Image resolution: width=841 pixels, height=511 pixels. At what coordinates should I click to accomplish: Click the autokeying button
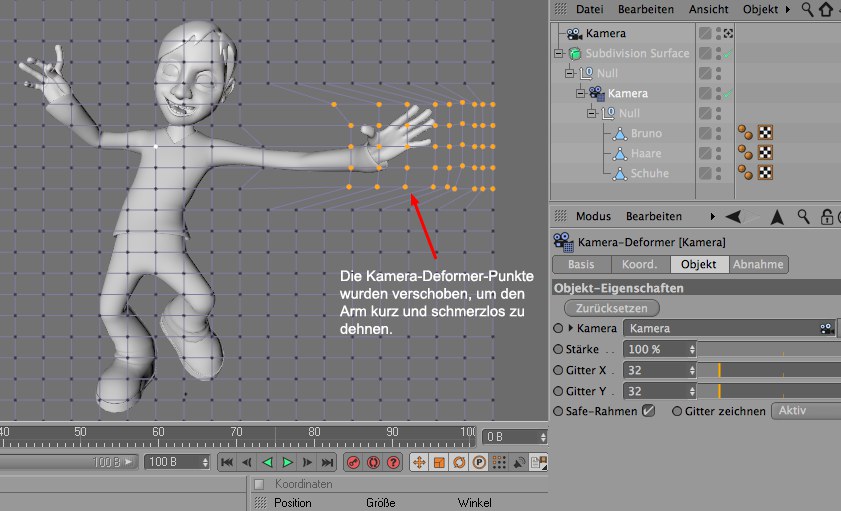click(373, 462)
